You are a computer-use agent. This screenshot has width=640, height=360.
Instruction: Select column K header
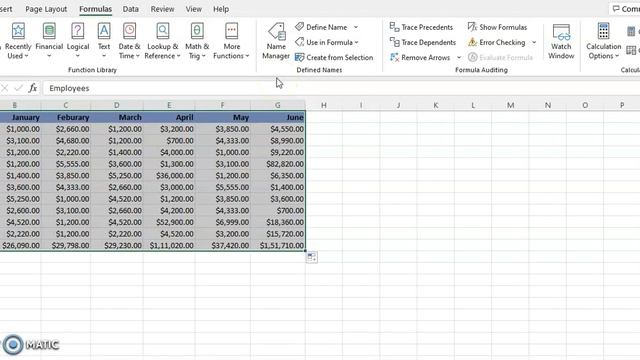(x=436, y=105)
